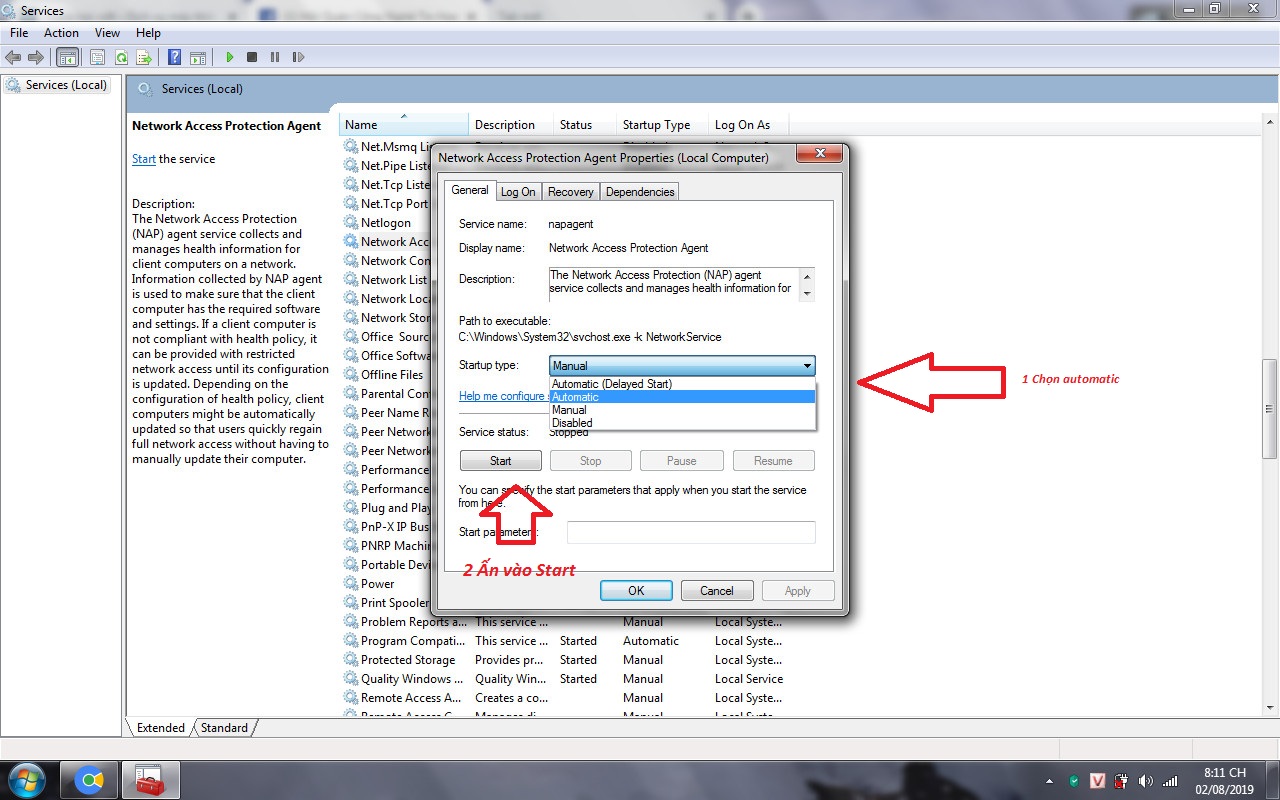Screen dimensions: 1280x800
Task: Select the Quality Windows service row
Action: (x=565, y=679)
